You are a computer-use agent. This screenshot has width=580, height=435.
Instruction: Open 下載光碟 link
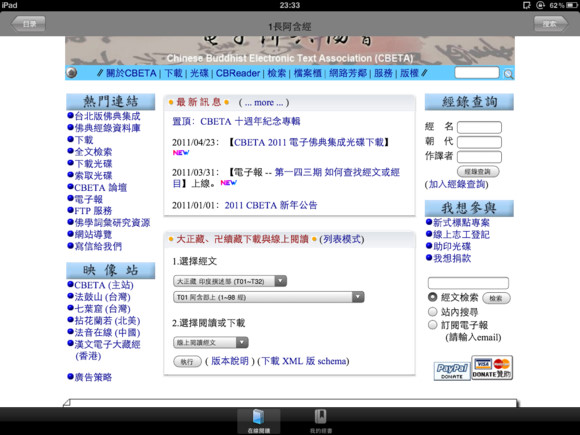coord(93,163)
